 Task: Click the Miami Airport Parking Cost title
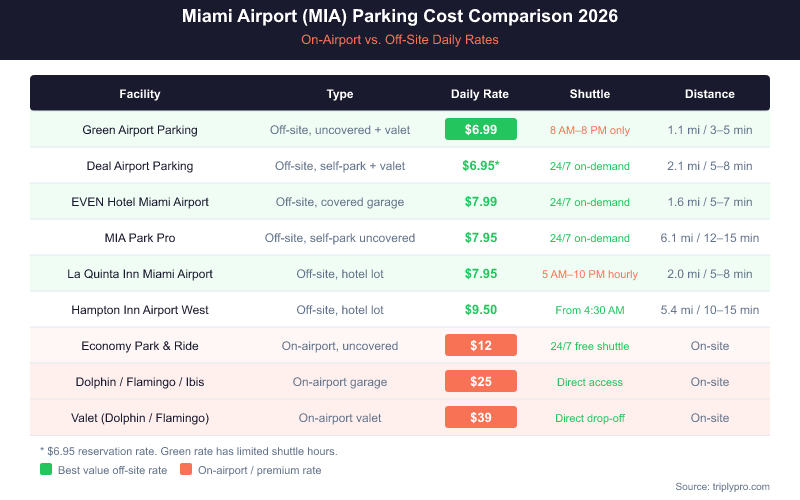point(400,17)
